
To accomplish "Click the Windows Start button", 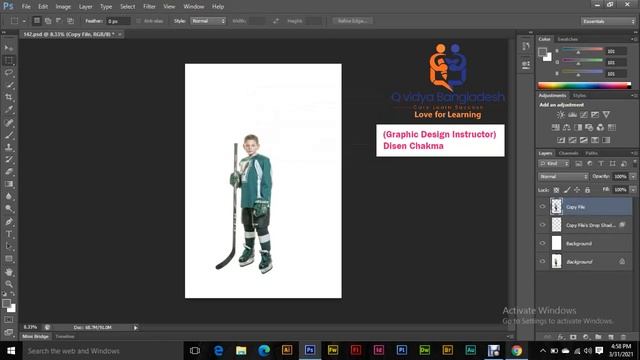I will coord(11,351).
